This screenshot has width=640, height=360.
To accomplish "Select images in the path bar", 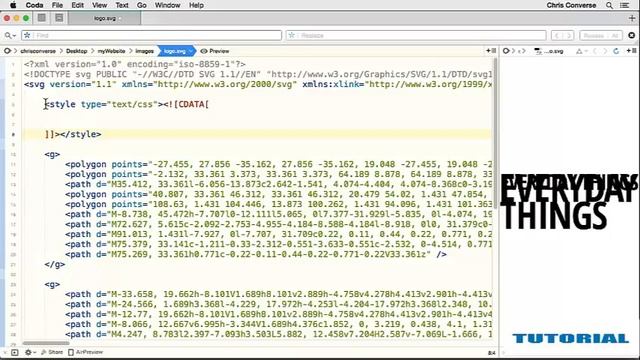I will tap(144, 51).
